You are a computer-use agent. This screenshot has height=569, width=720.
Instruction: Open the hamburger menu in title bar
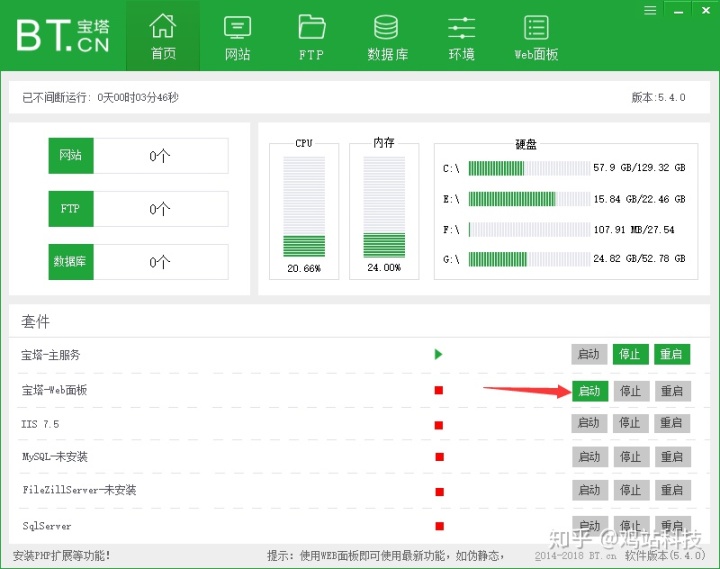650,10
